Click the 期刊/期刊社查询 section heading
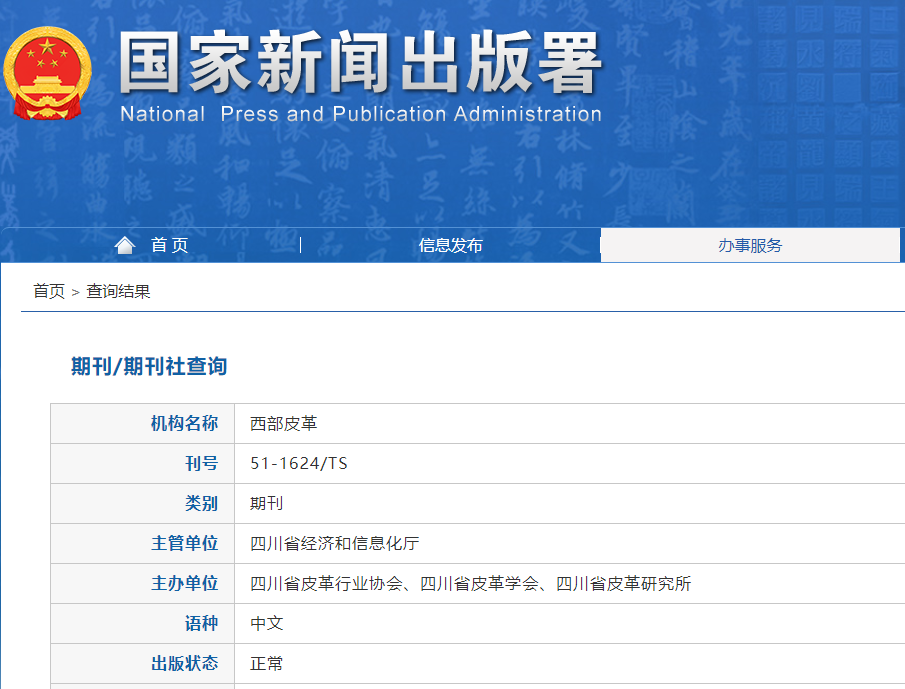905x689 pixels. click(x=149, y=367)
